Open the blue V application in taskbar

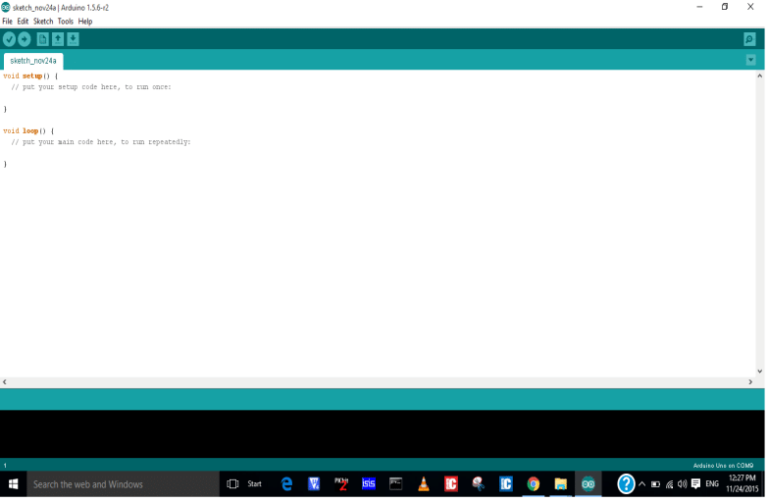(x=314, y=484)
